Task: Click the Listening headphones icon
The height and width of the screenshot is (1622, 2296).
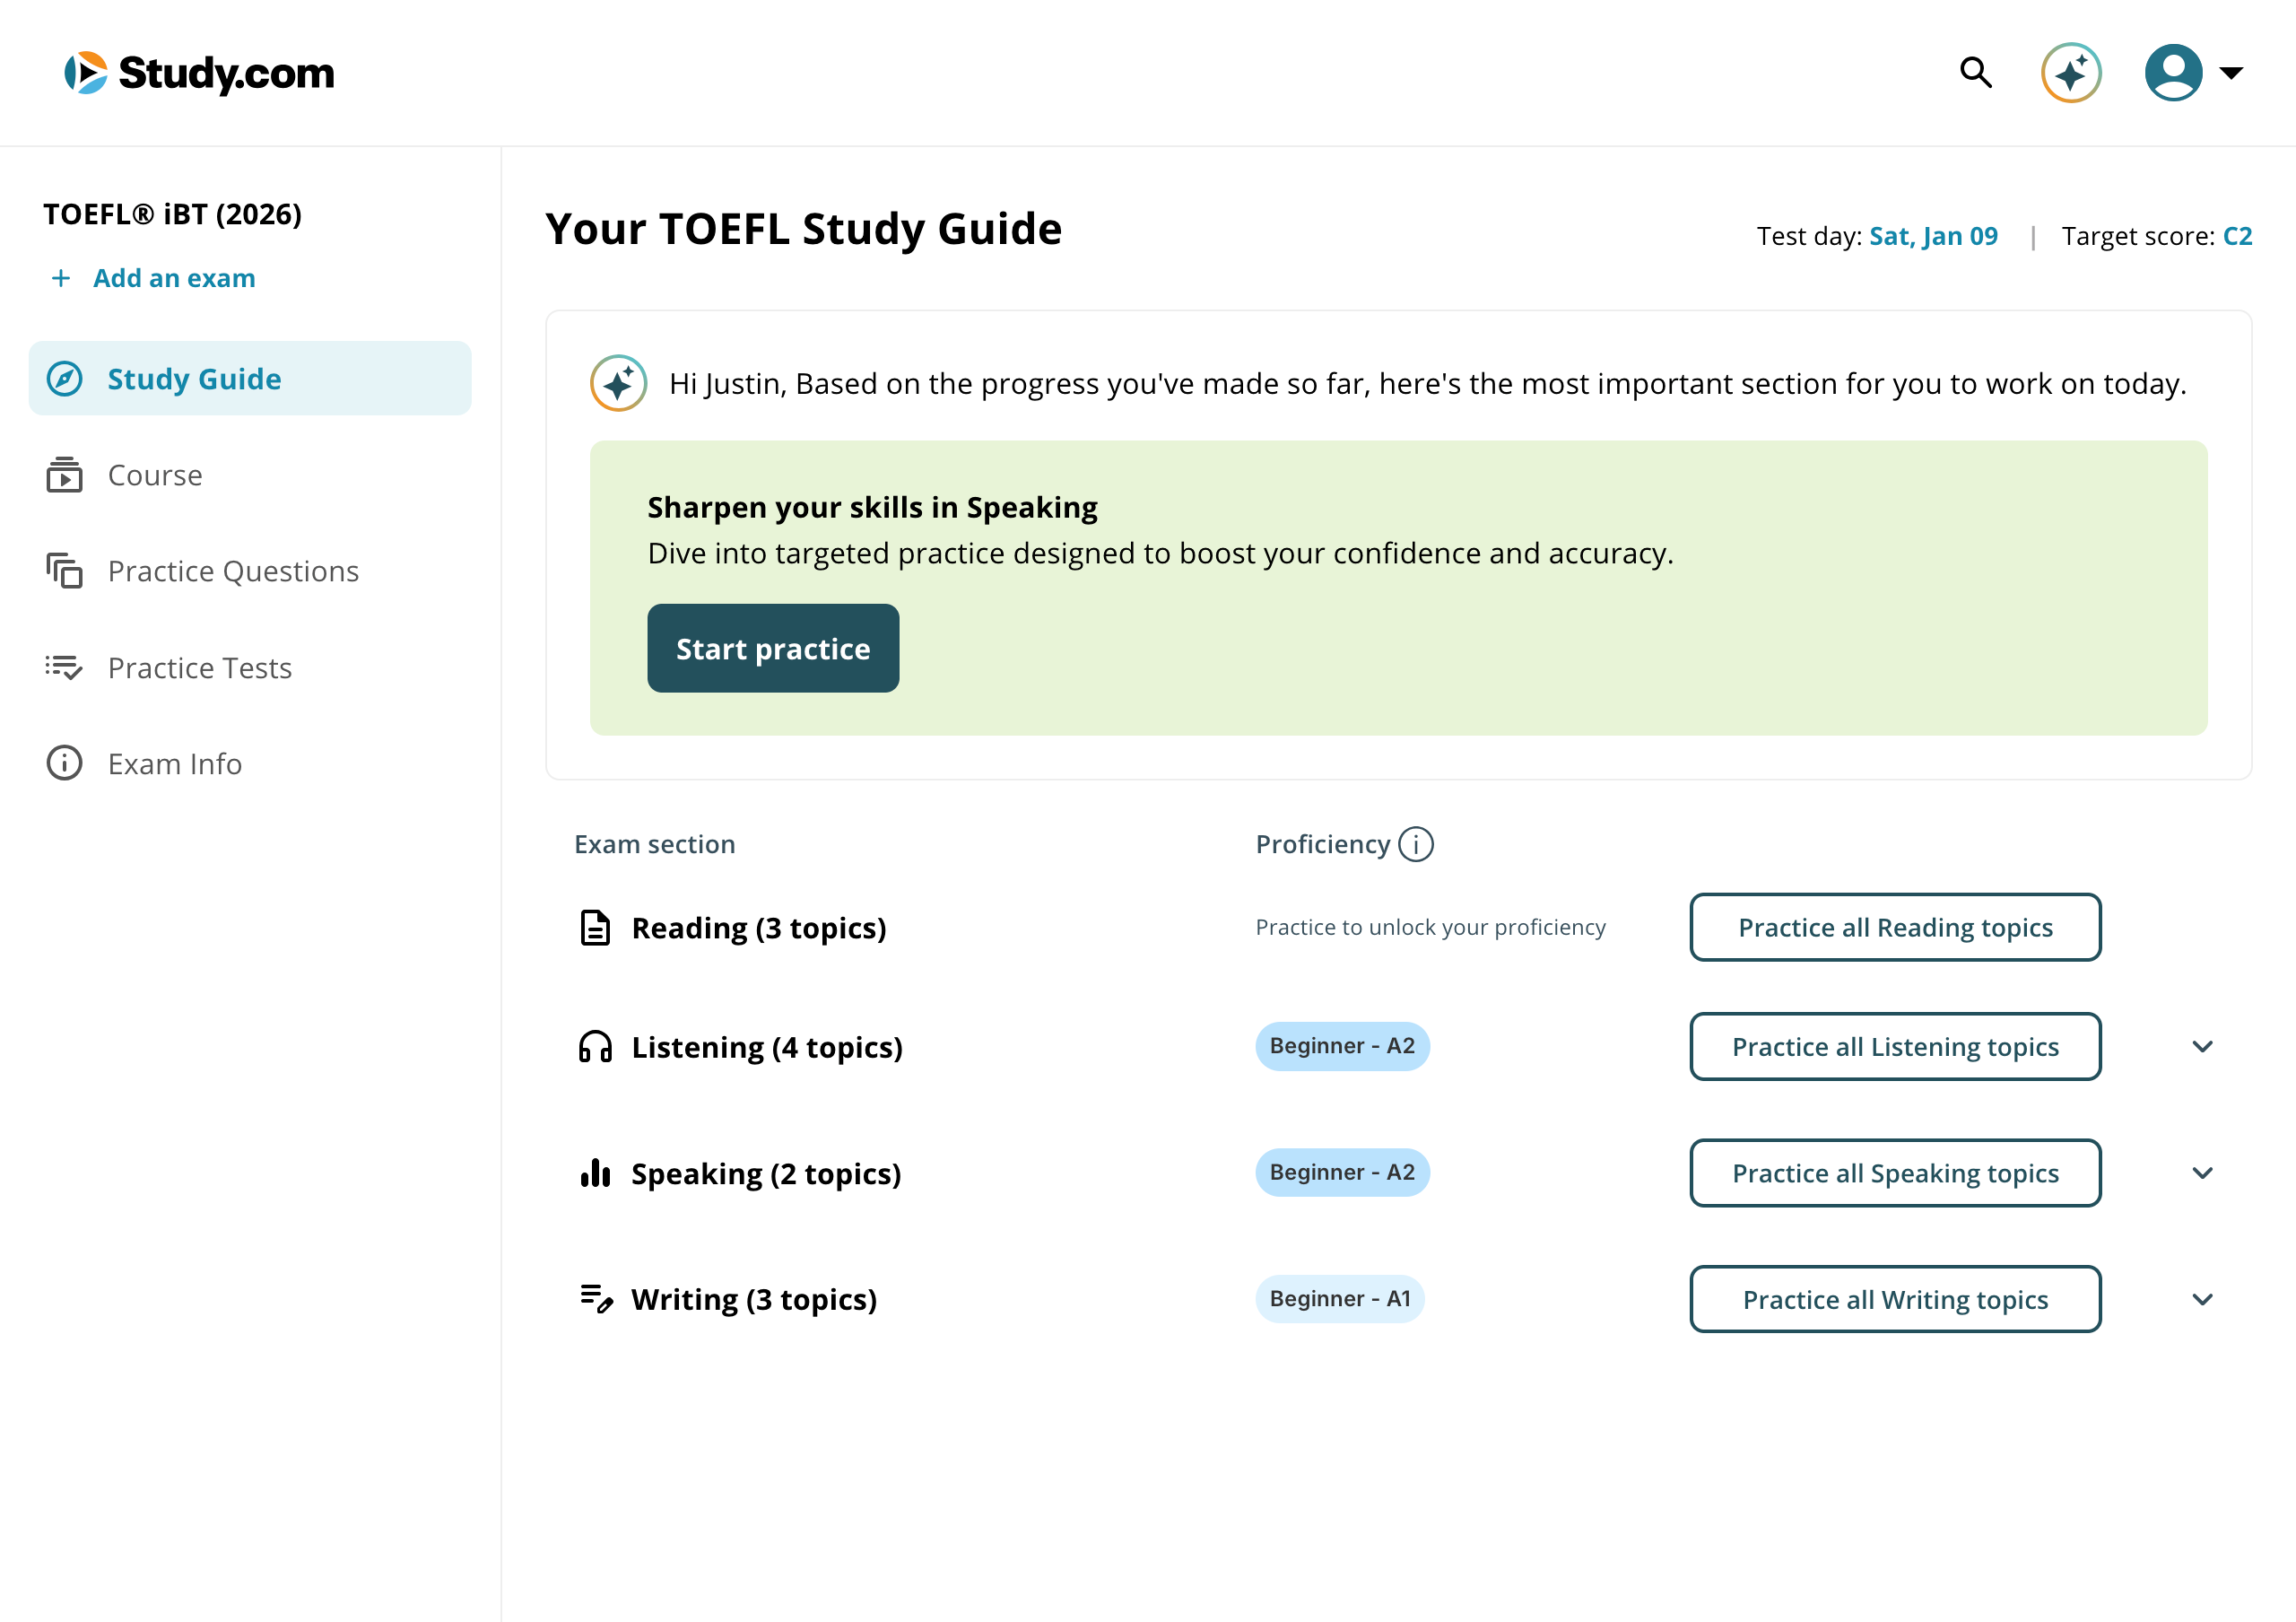Action: [595, 1047]
